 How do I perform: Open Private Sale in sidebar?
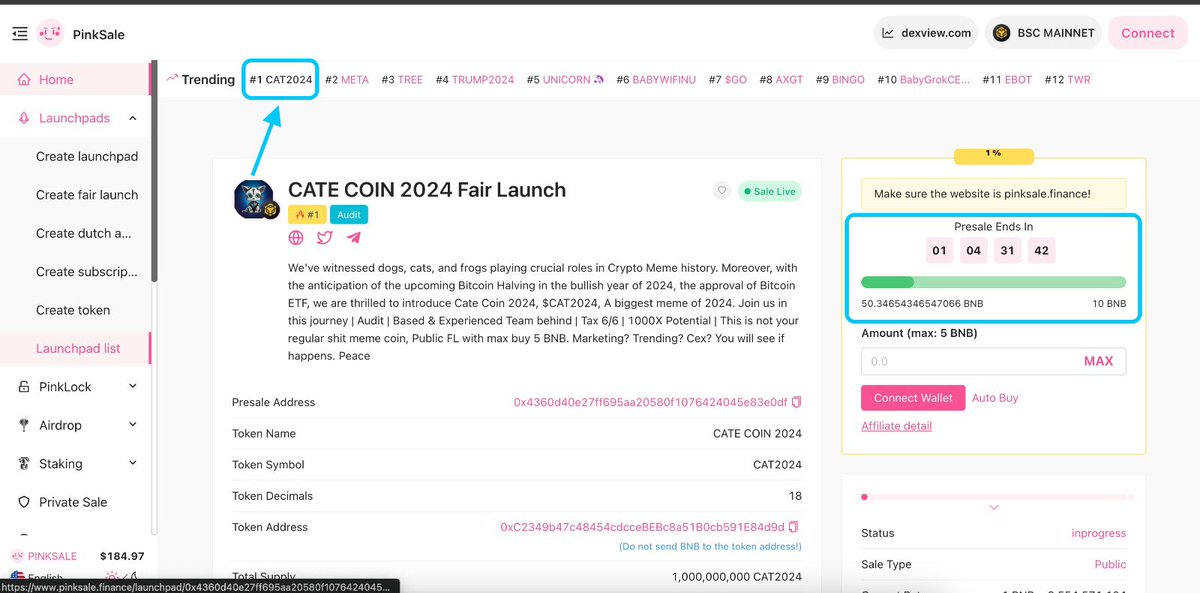pyautogui.click(x=73, y=502)
